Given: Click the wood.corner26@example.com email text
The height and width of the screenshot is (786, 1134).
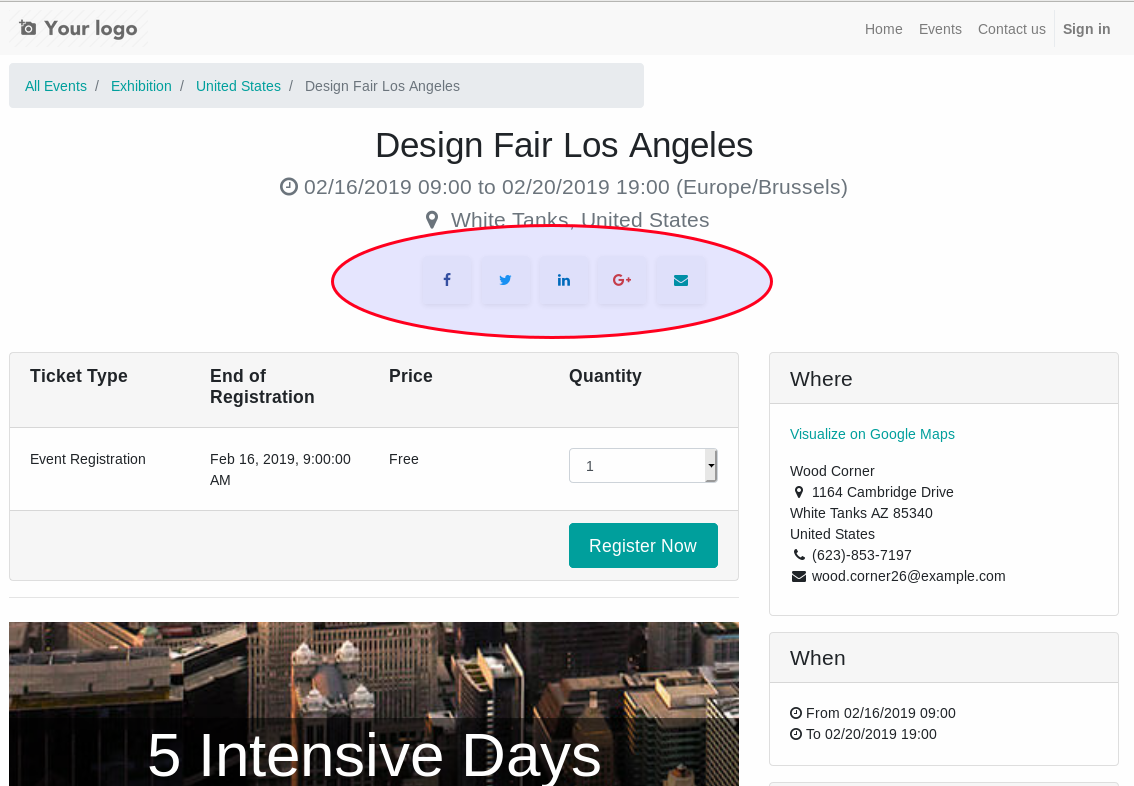Looking at the screenshot, I should tap(908, 576).
